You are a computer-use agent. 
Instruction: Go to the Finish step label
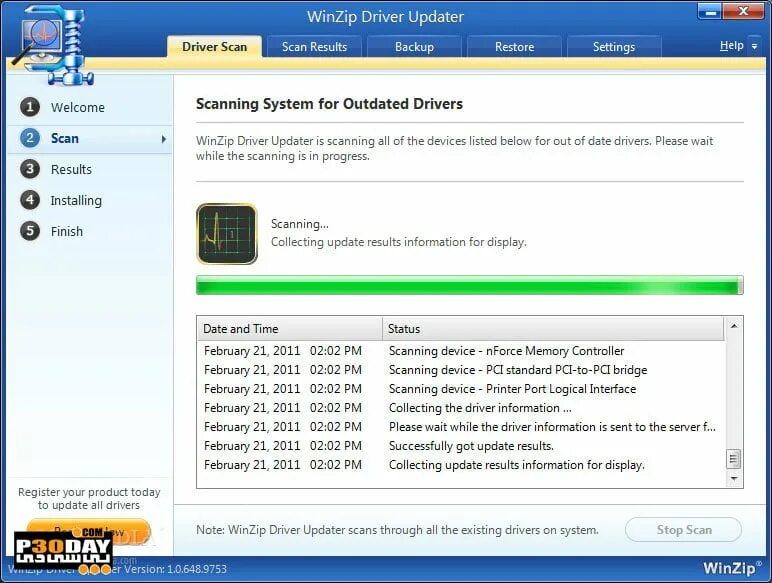pos(67,231)
